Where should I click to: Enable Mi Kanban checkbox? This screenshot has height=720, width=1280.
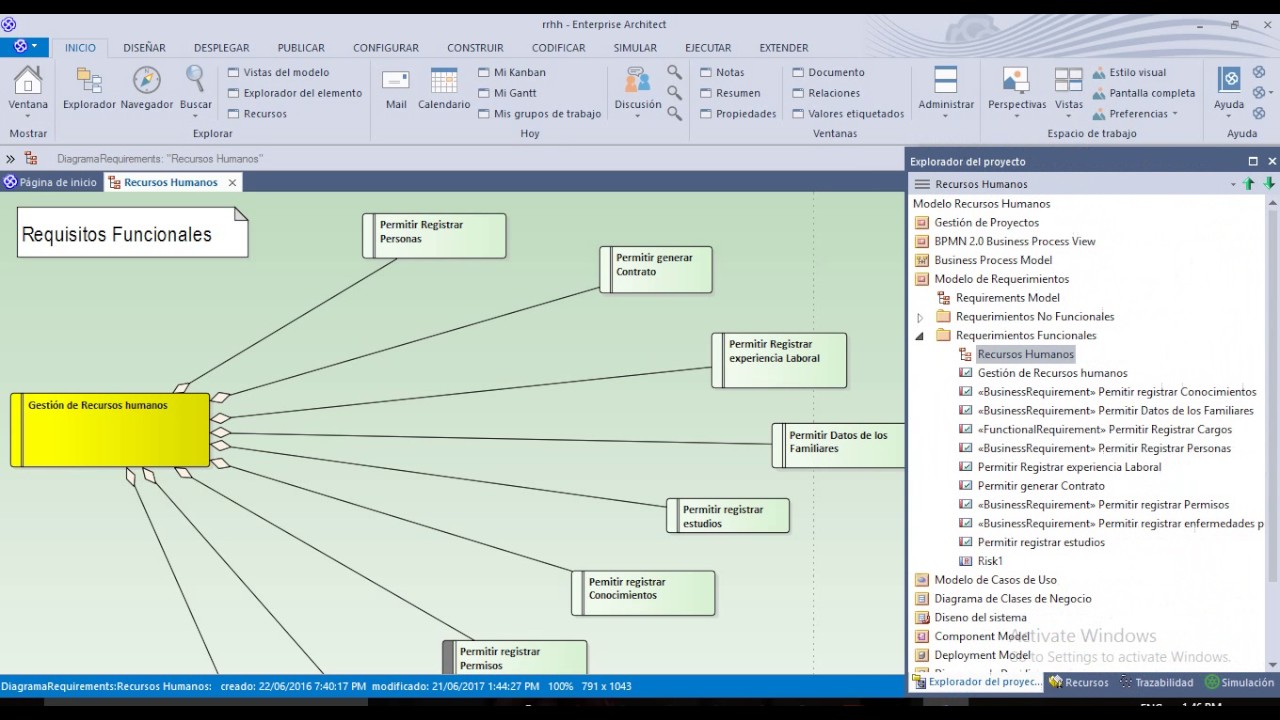(483, 72)
